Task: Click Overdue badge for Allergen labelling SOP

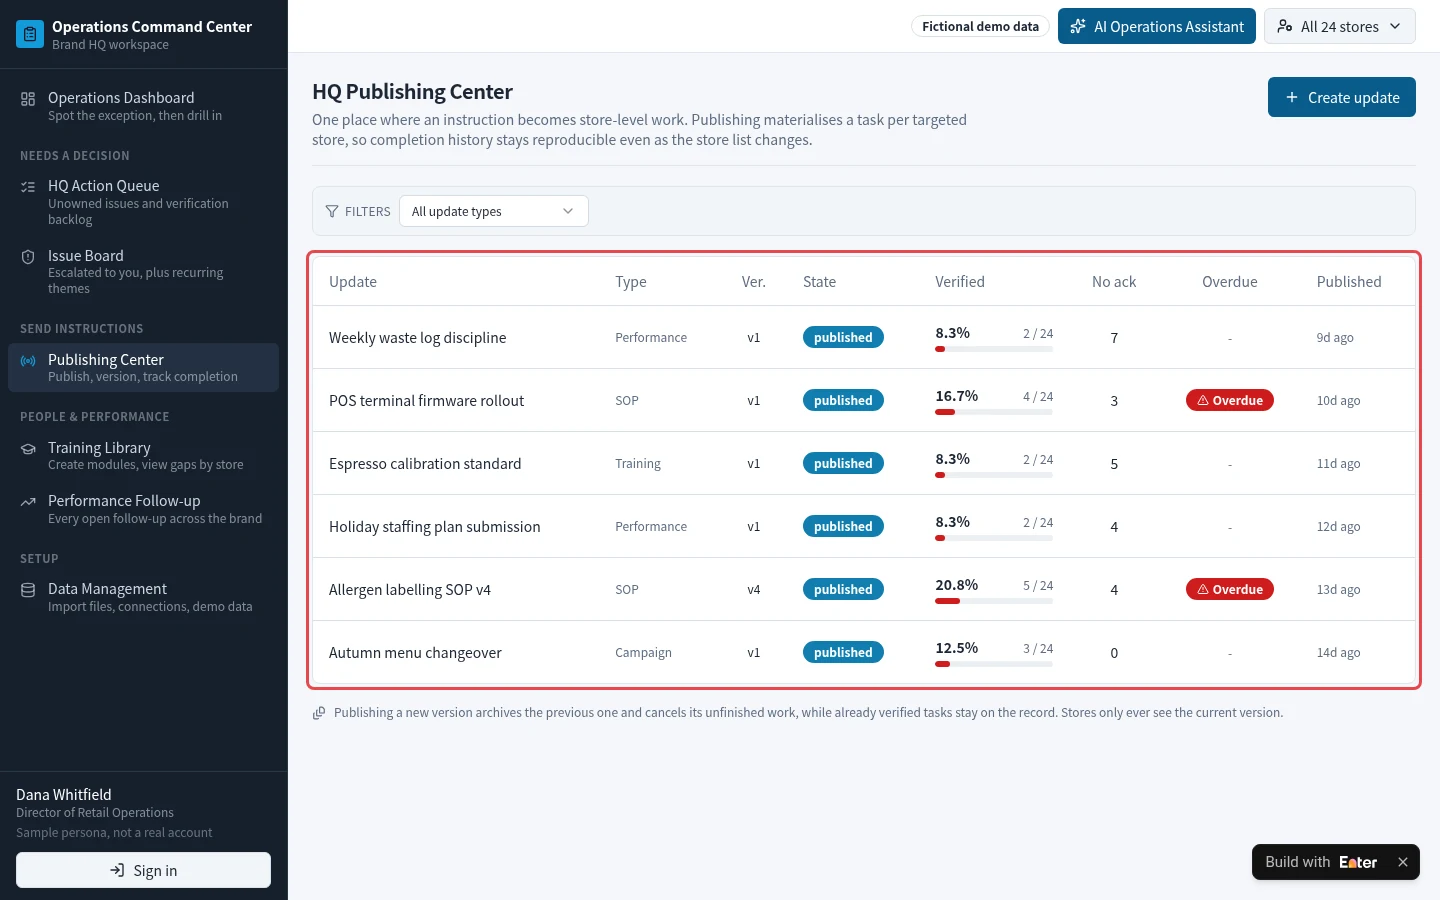Action: (x=1230, y=589)
